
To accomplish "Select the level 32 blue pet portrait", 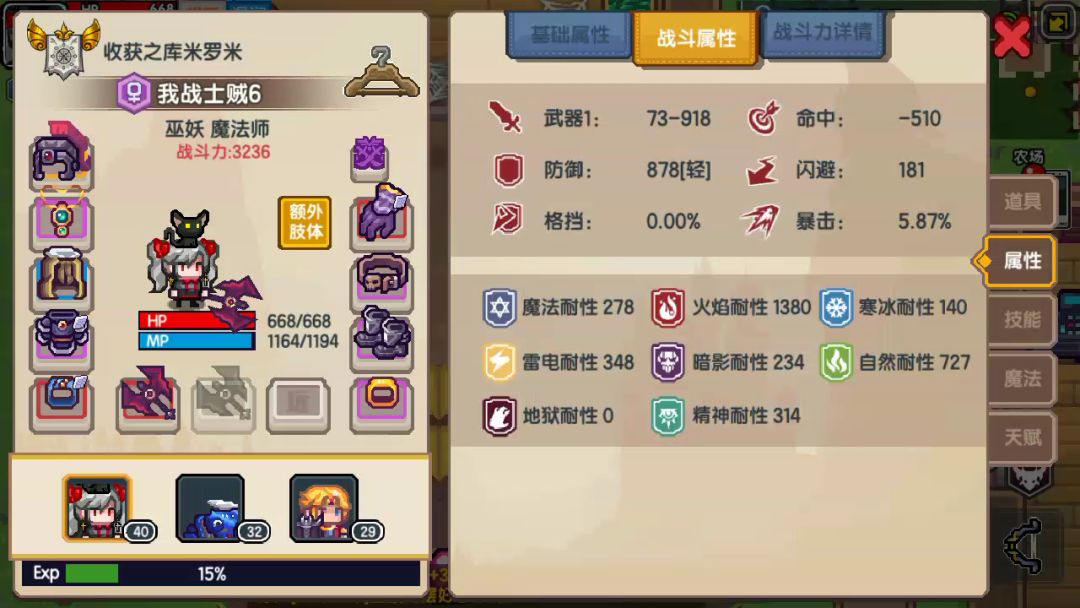I will coord(210,508).
